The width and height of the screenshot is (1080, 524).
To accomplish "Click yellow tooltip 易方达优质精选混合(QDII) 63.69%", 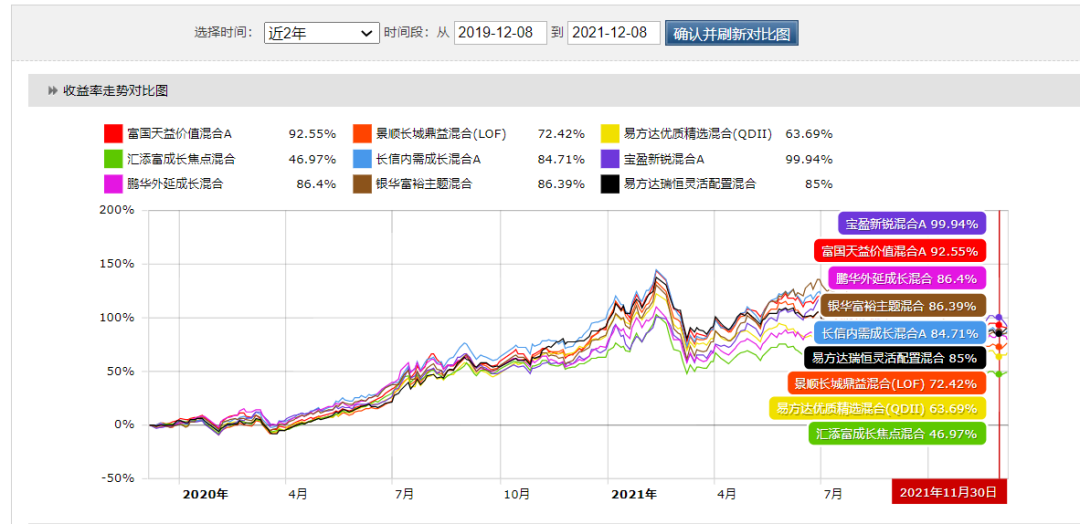I will click(x=878, y=409).
